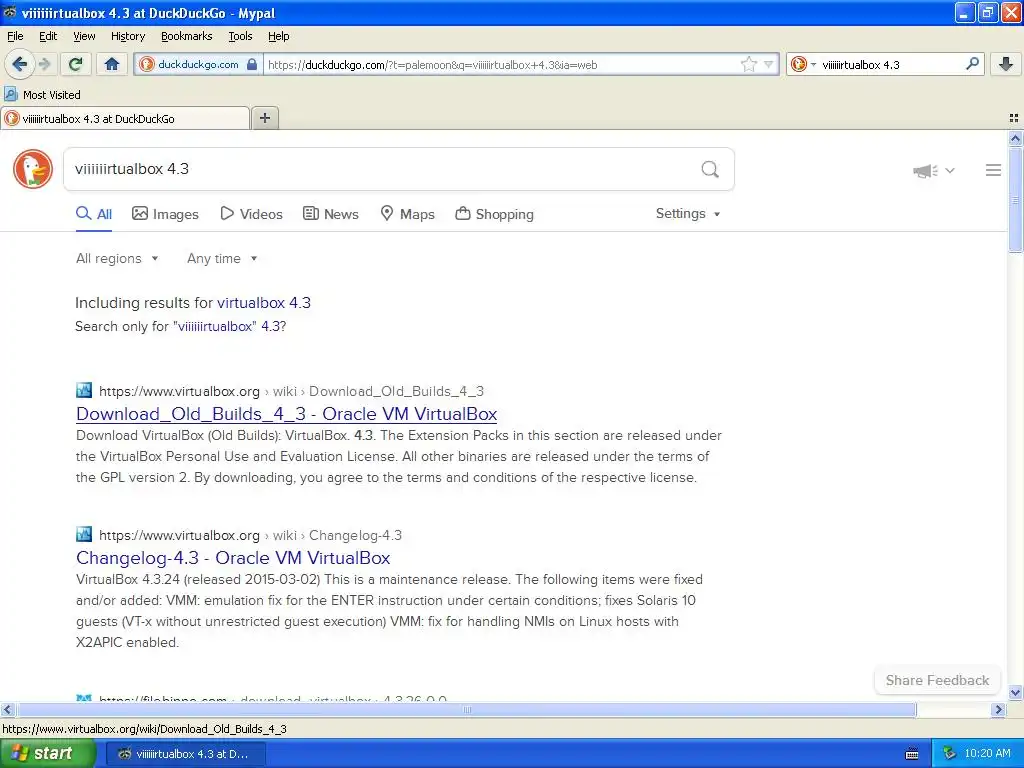Switch to the Videos tab

[x=251, y=214]
